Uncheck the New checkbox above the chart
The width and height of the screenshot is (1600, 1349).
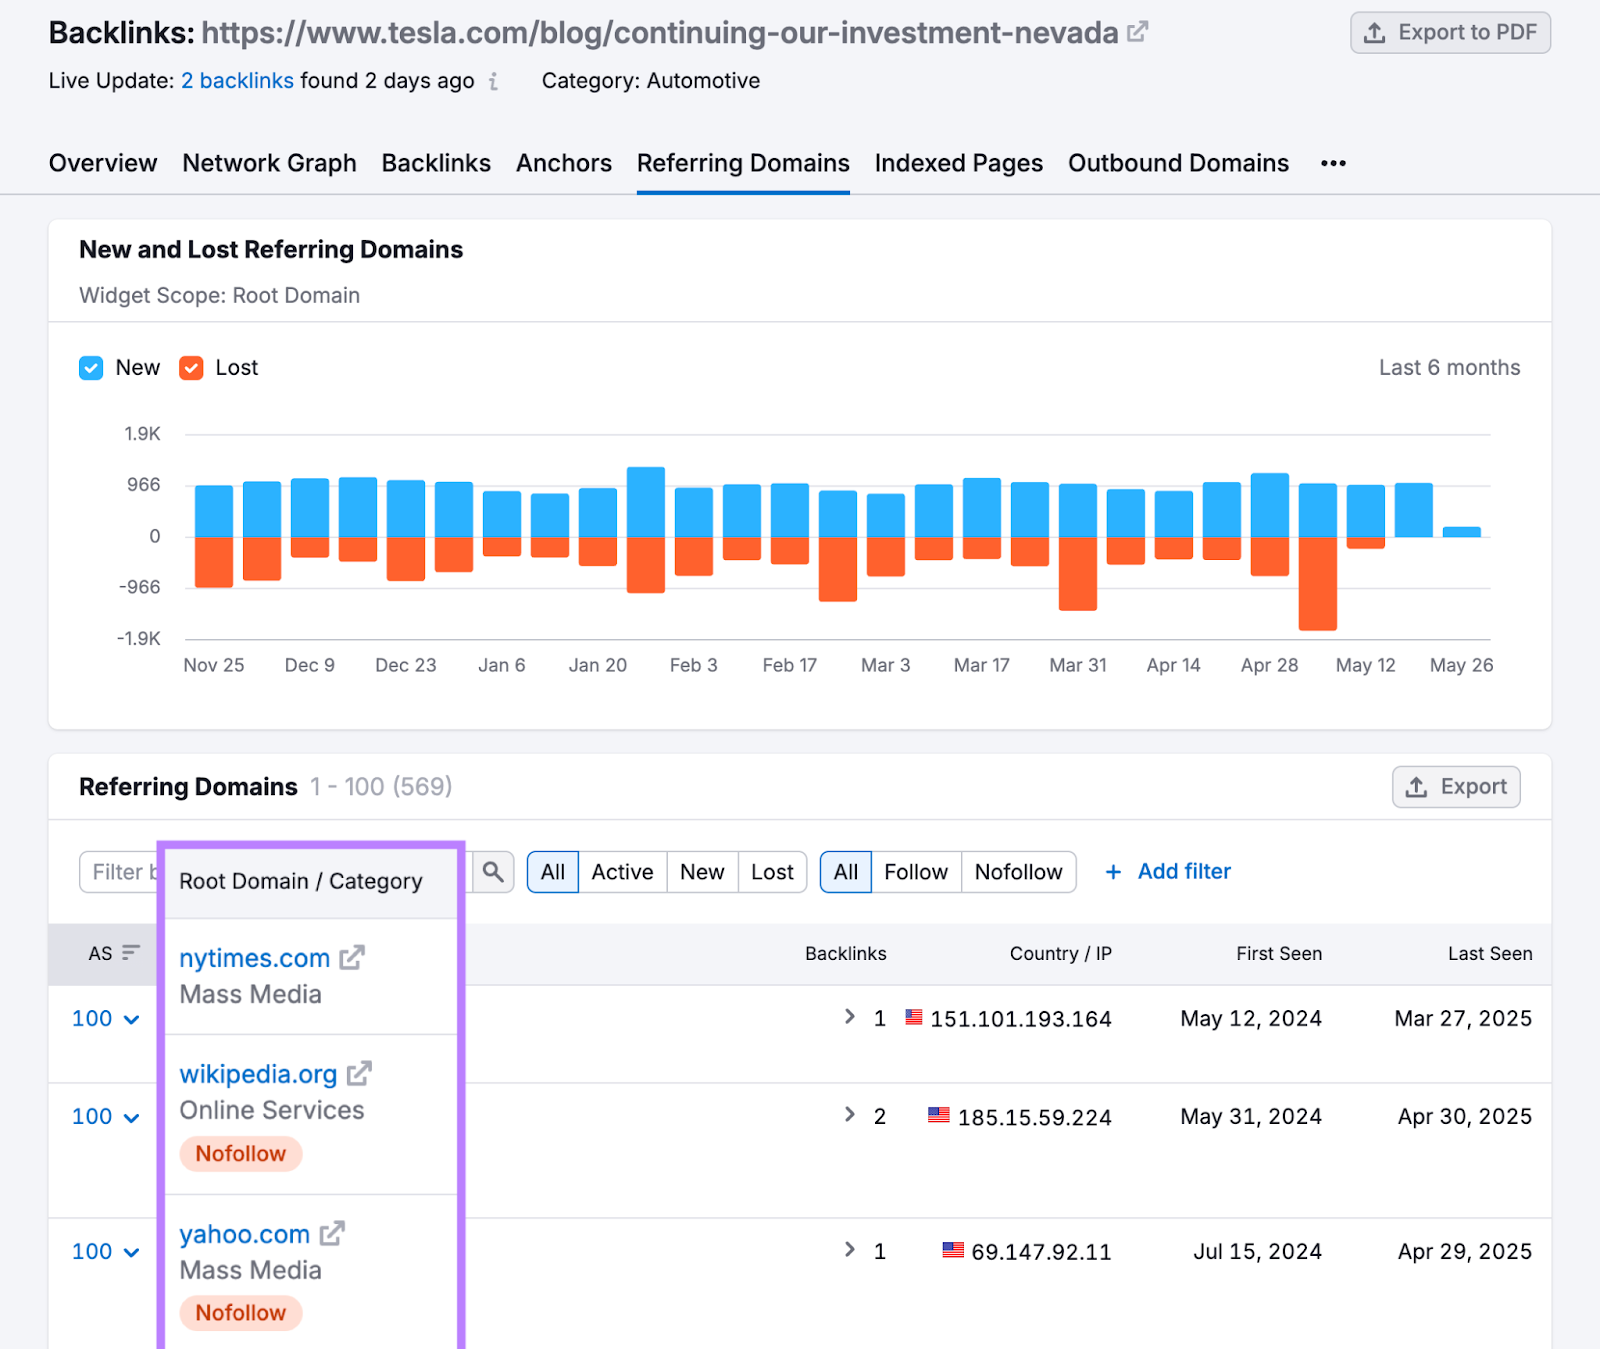point(91,367)
